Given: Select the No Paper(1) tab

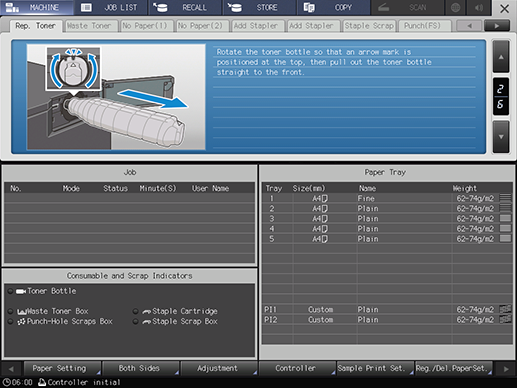Looking at the screenshot, I should pyautogui.click(x=147, y=26).
